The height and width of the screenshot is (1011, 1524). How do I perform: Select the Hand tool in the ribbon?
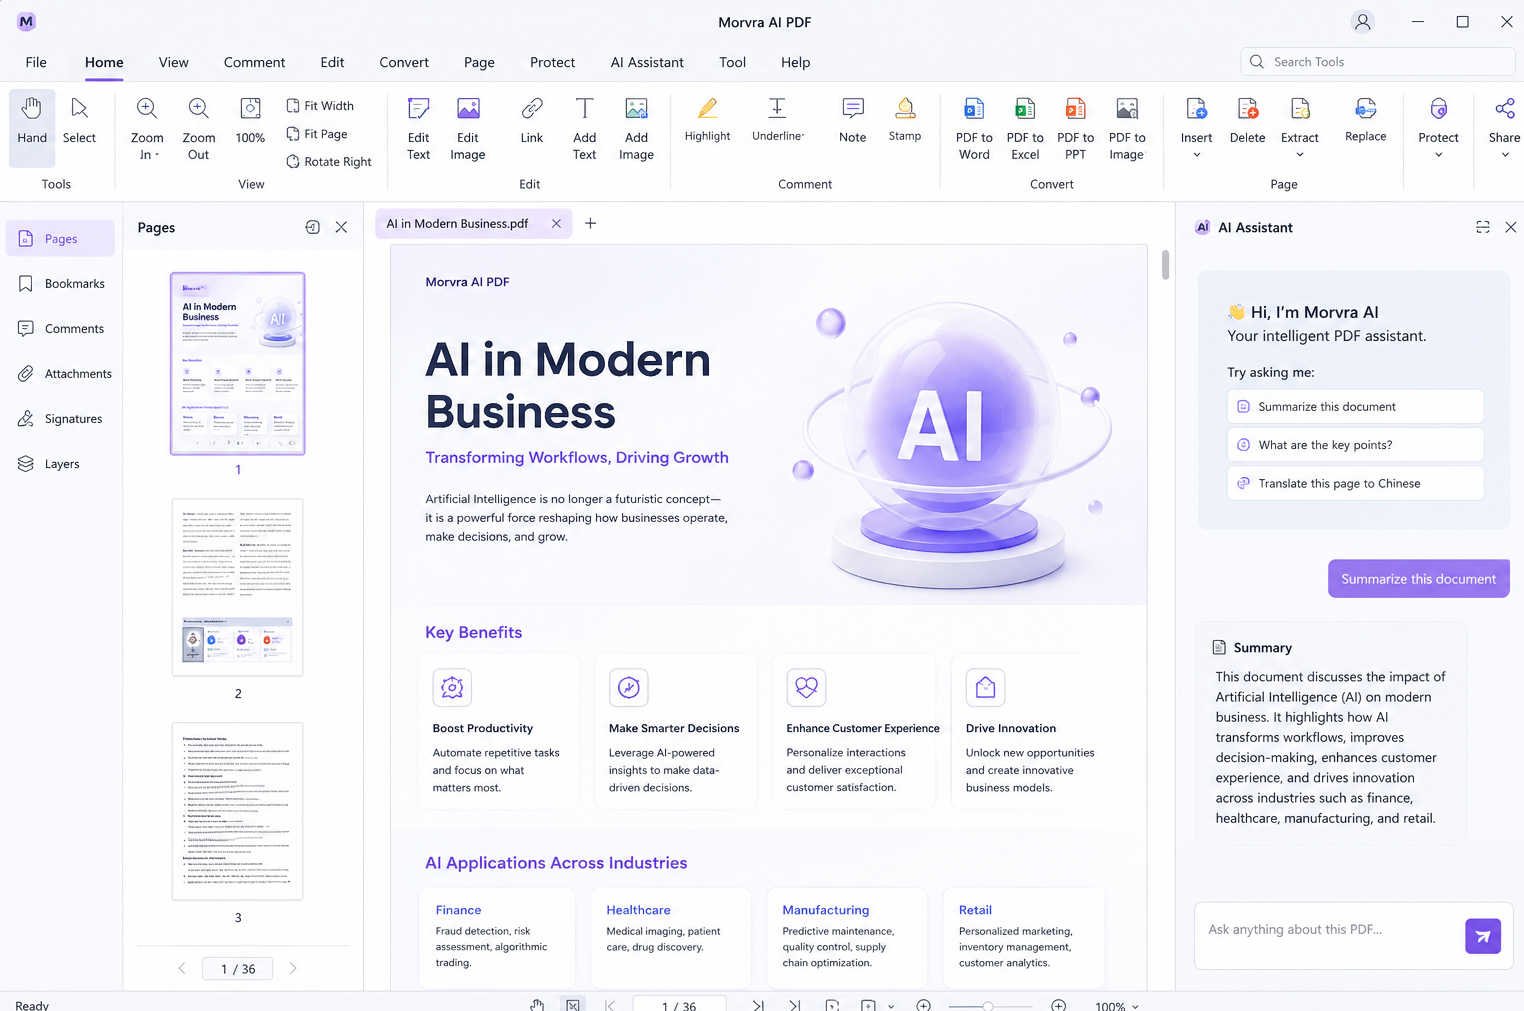[x=32, y=127]
